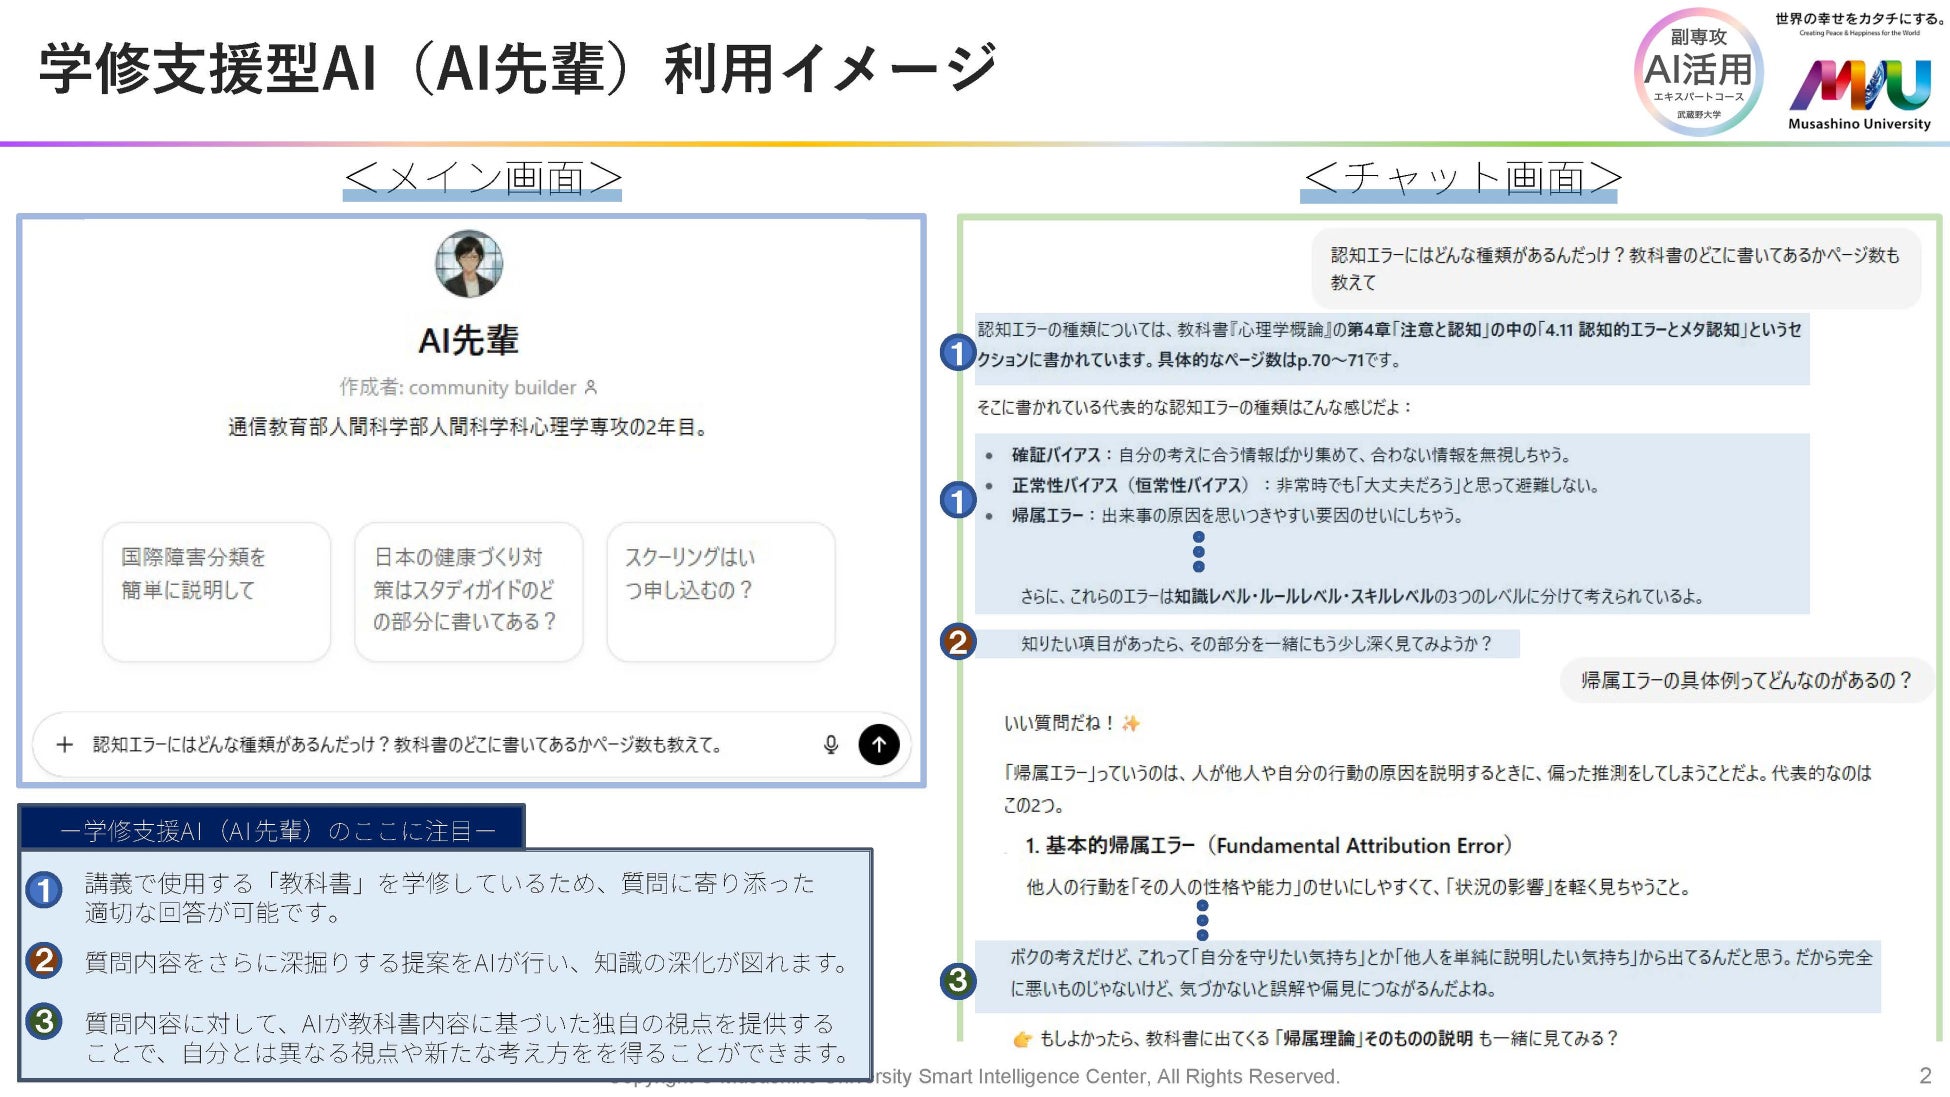Click the sparkle emoji after いい質問だね

coord(1131,723)
